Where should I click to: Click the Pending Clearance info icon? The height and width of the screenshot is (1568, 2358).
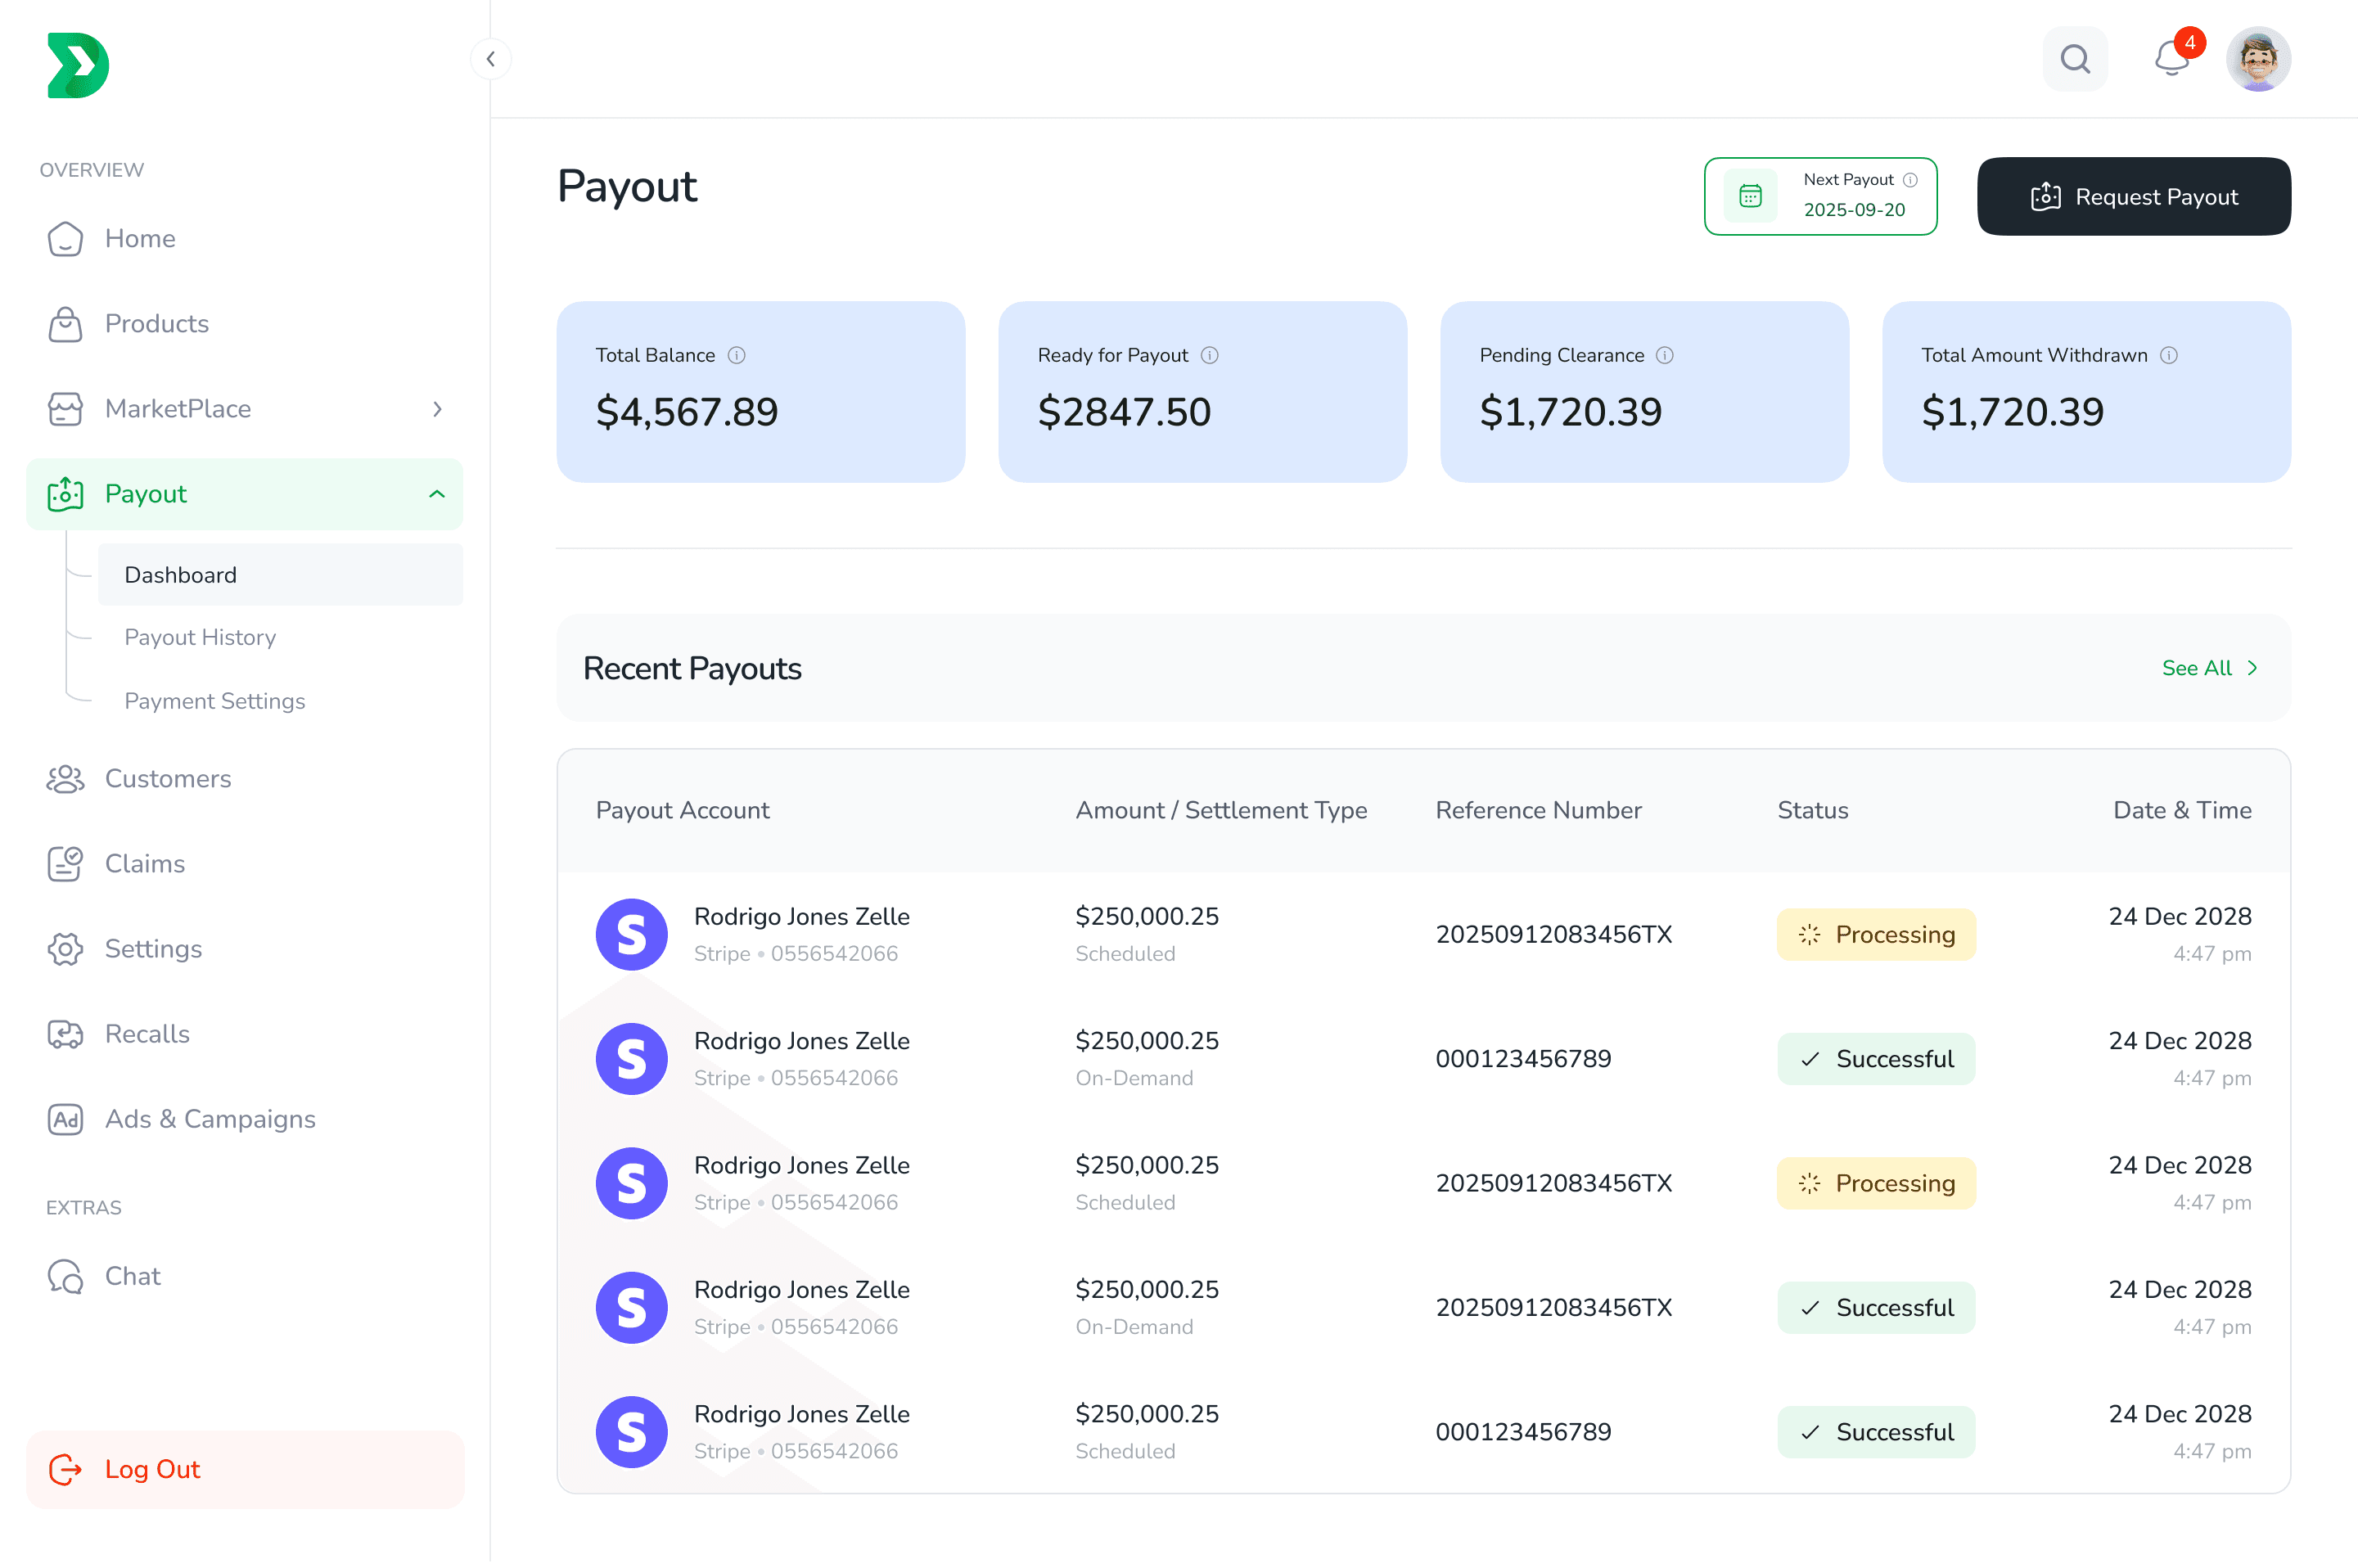click(1664, 355)
